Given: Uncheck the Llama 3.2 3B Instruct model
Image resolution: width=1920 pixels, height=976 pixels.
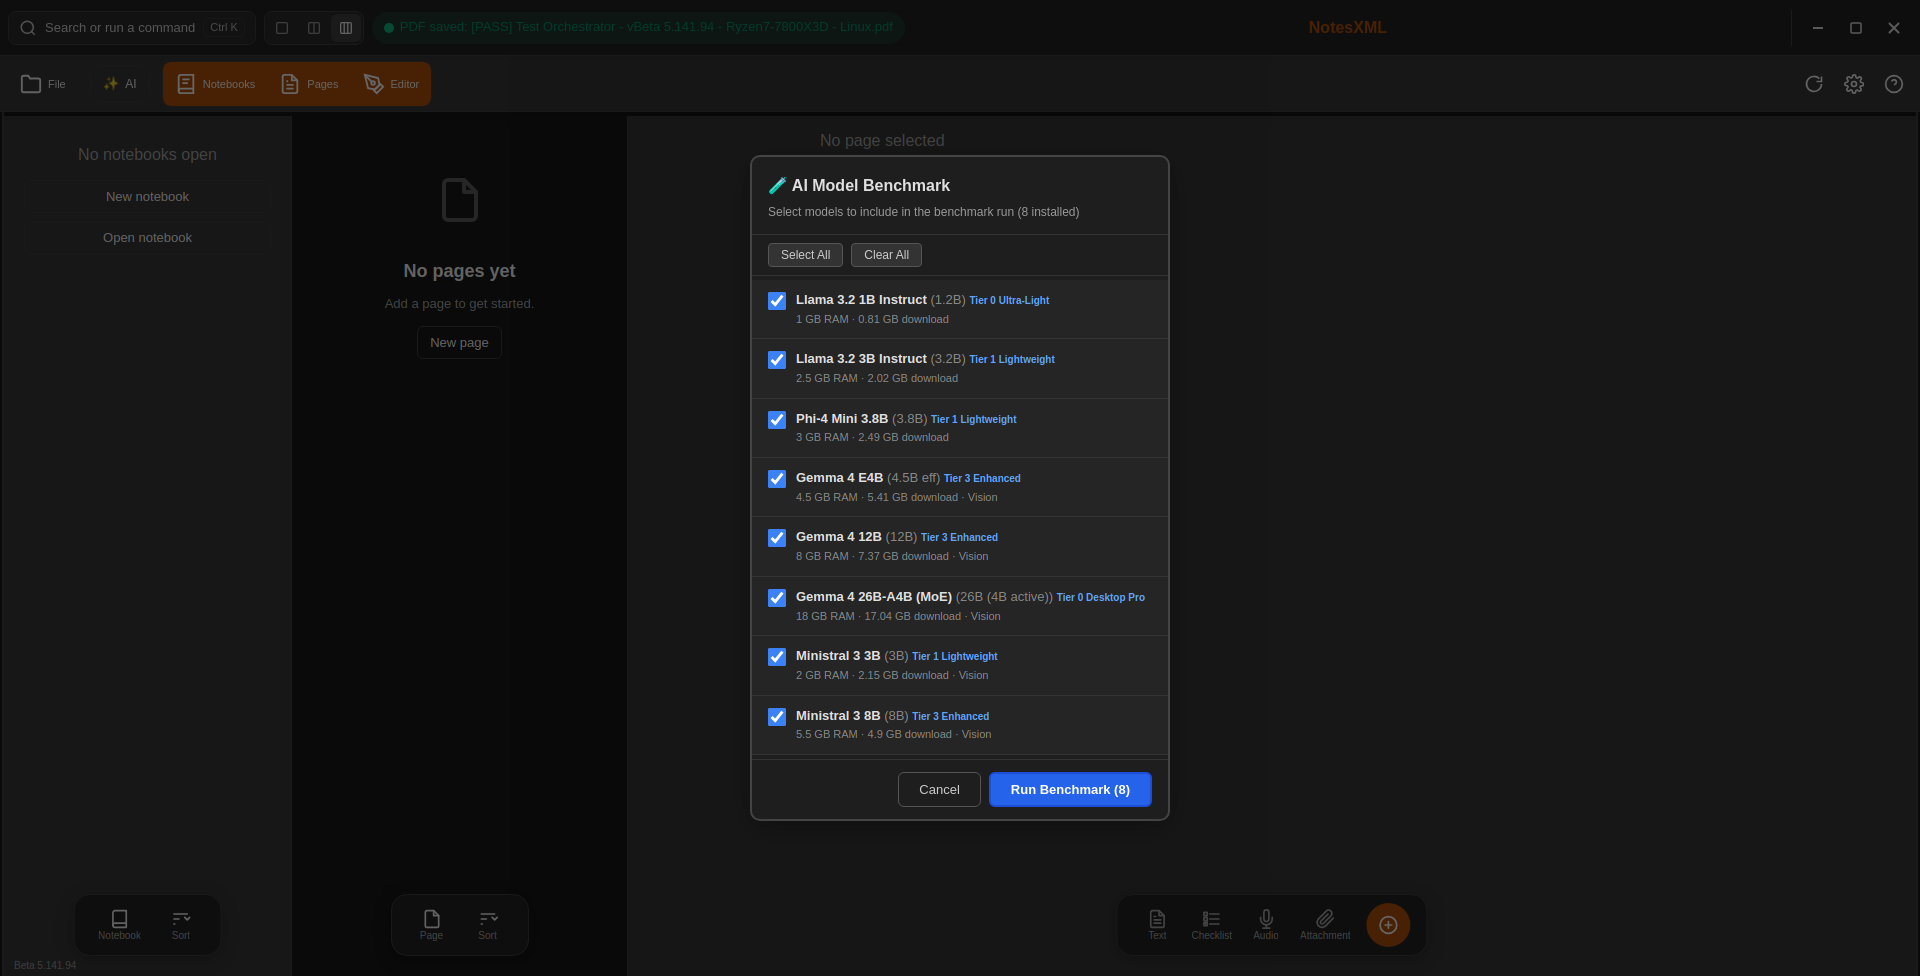Looking at the screenshot, I should coord(777,360).
